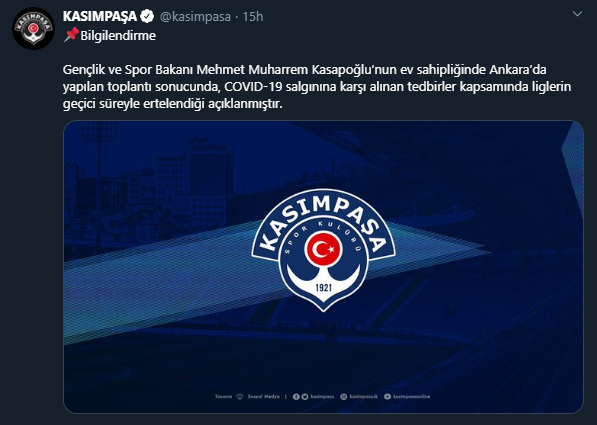Visit the @kasimpasa handle
The height and width of the screenshot is (425, 597).
(x=195, y=17)
